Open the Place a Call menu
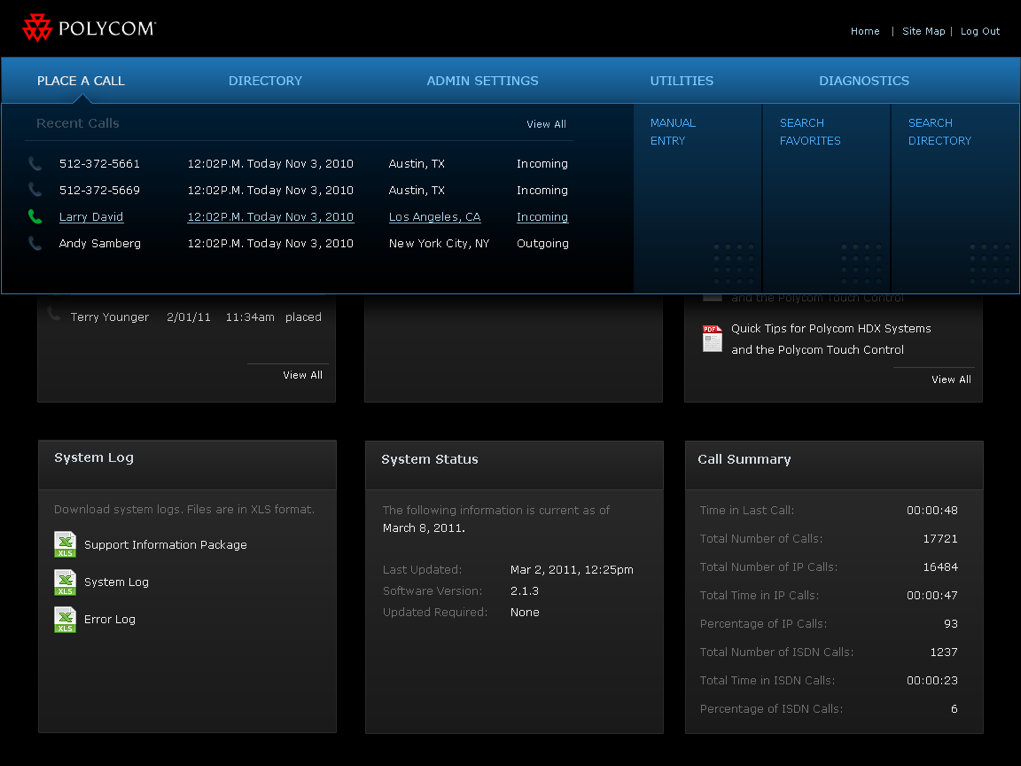 click(81, 81)
